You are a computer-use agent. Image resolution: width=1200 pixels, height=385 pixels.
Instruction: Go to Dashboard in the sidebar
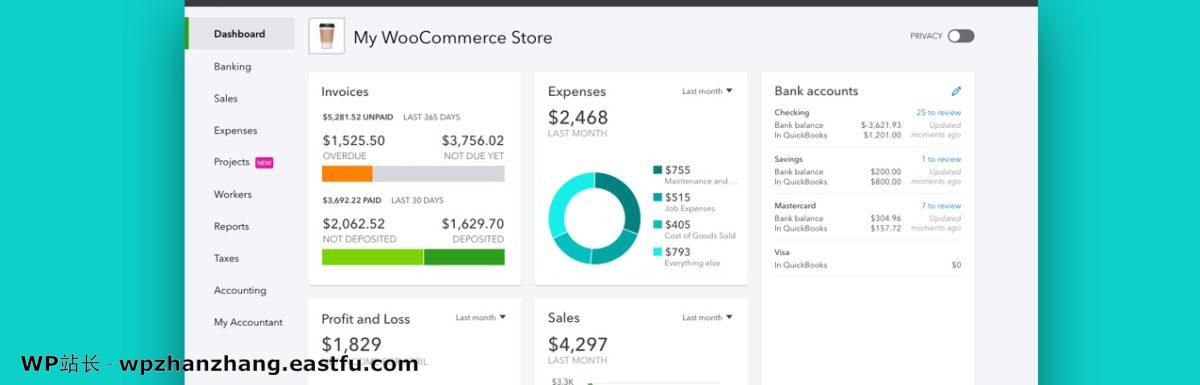240,34
